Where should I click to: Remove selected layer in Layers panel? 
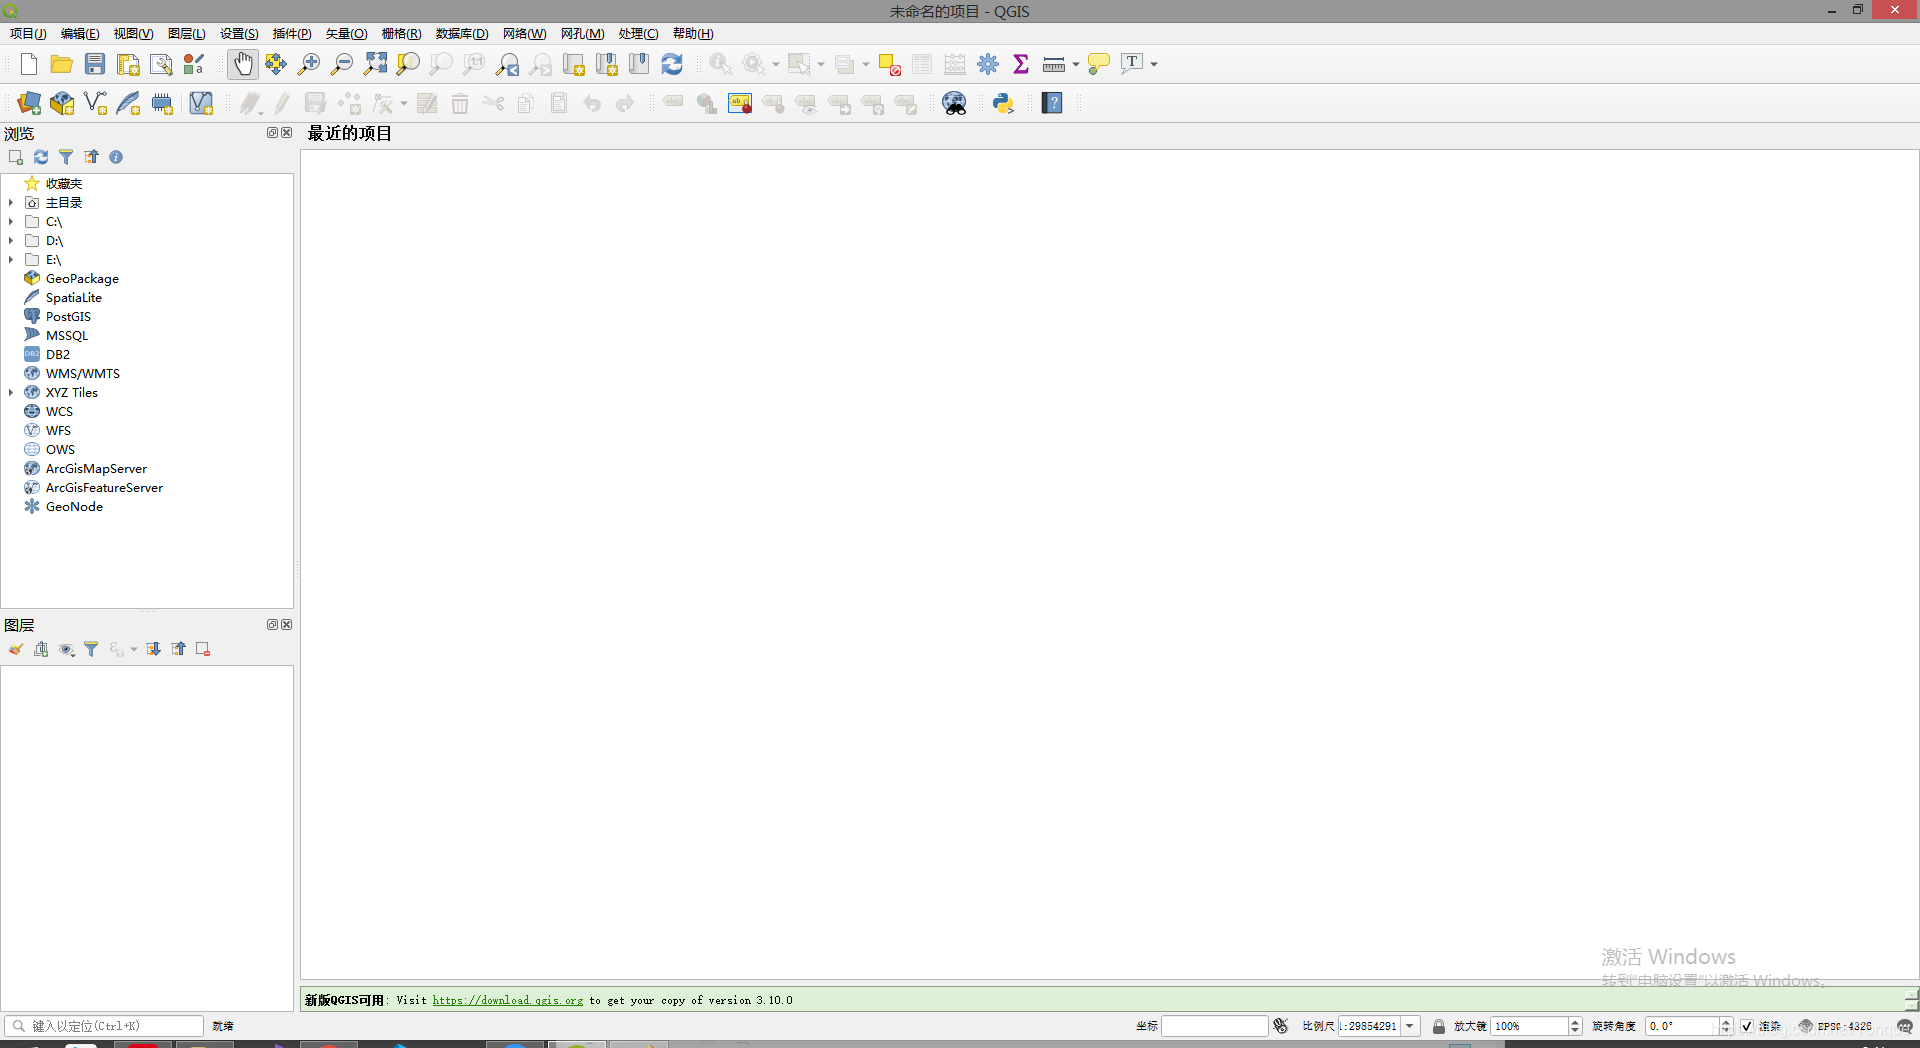203,649
